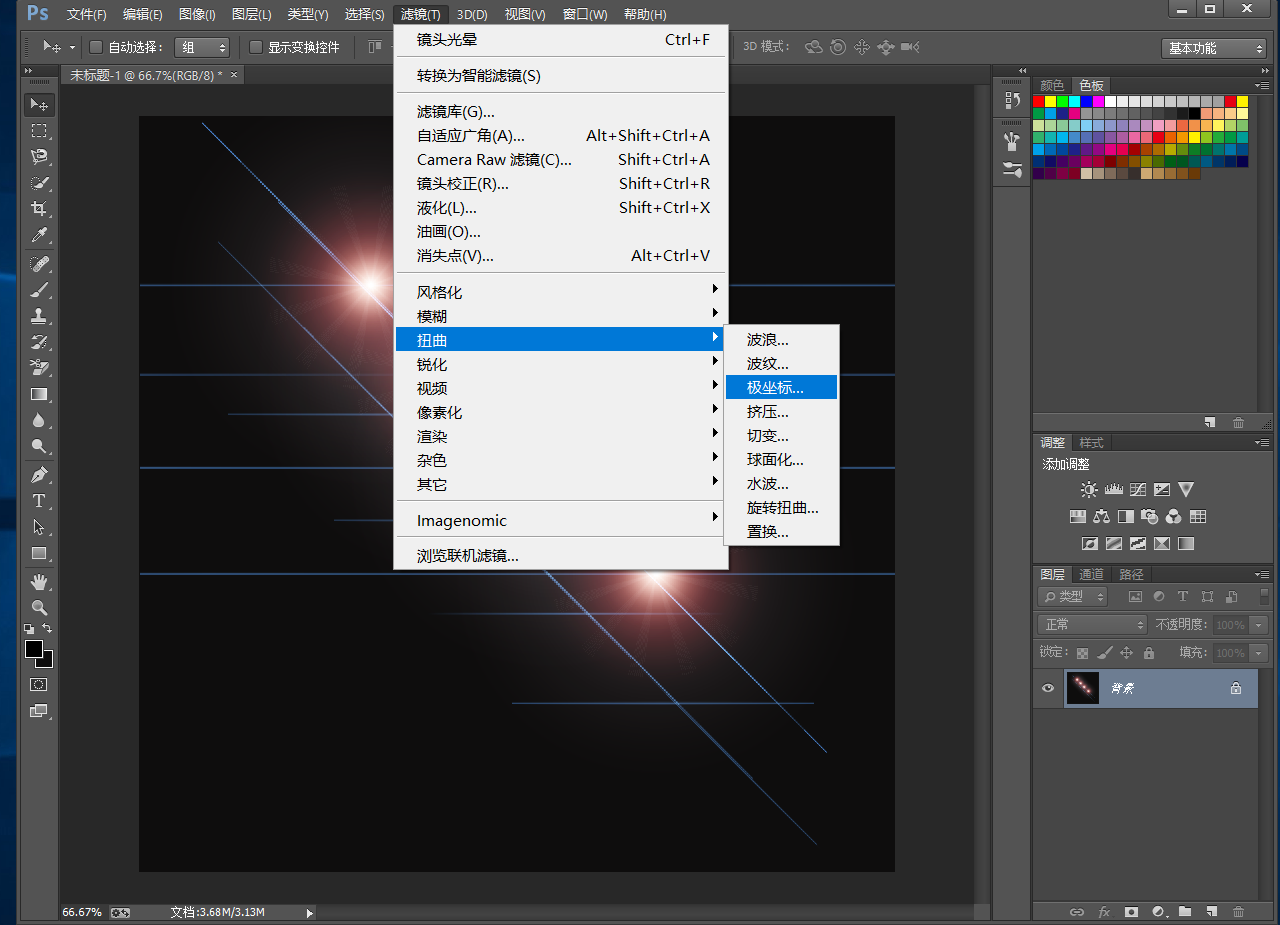Click the 背景 layer thumbnail
This screenshot has width=1280, height=925.
click(x=1082, y=689)
